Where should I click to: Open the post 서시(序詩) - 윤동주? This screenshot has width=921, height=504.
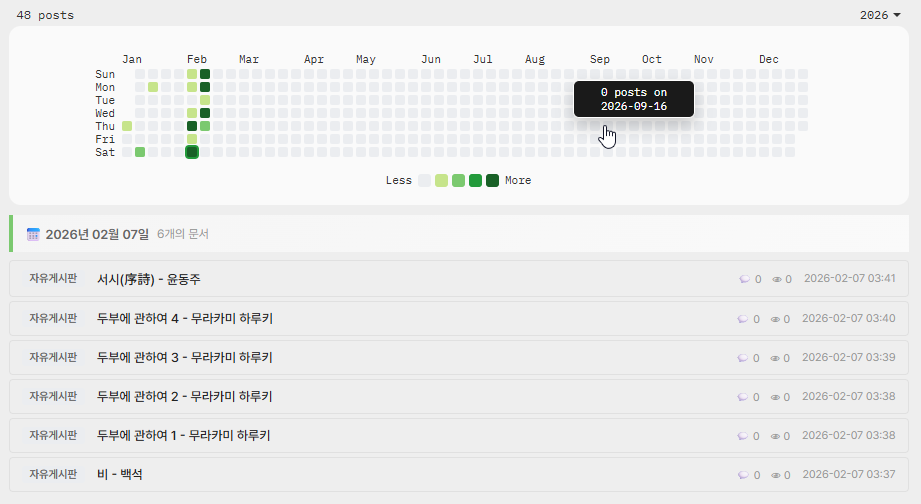[x=148, y=279]
